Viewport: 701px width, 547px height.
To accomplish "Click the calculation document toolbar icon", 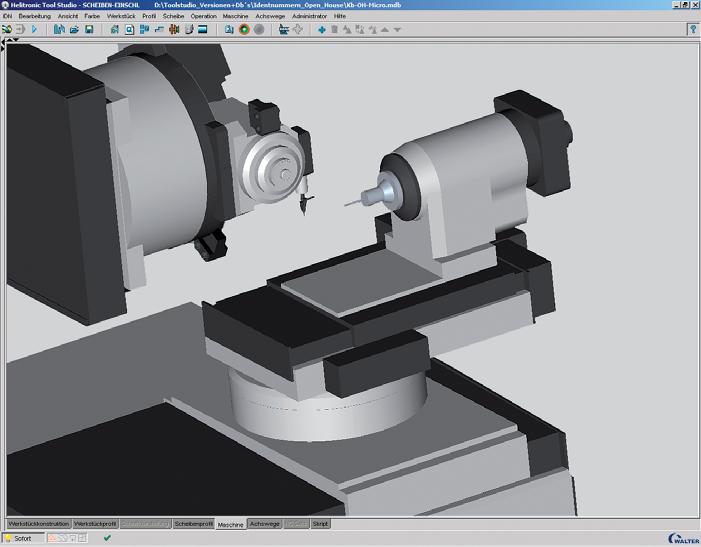I will pyautogui.click(x=229, y=29).
